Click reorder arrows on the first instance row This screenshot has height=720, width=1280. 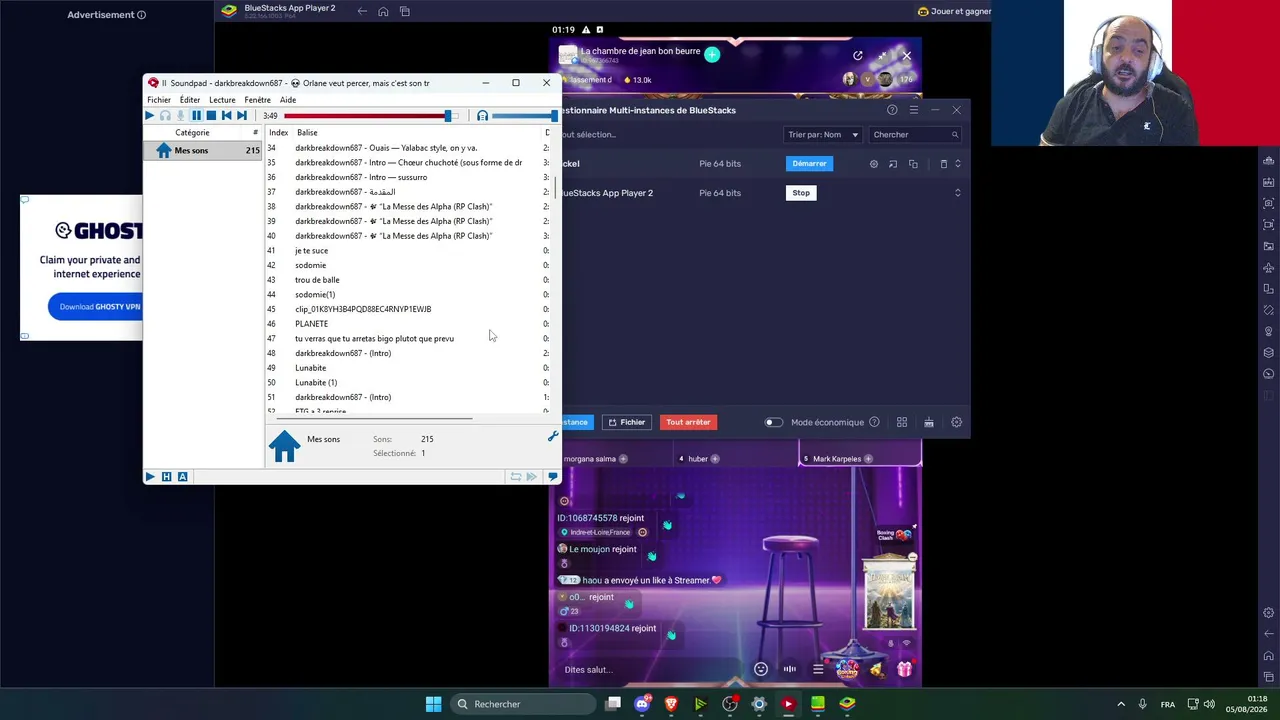coord(958,164)
